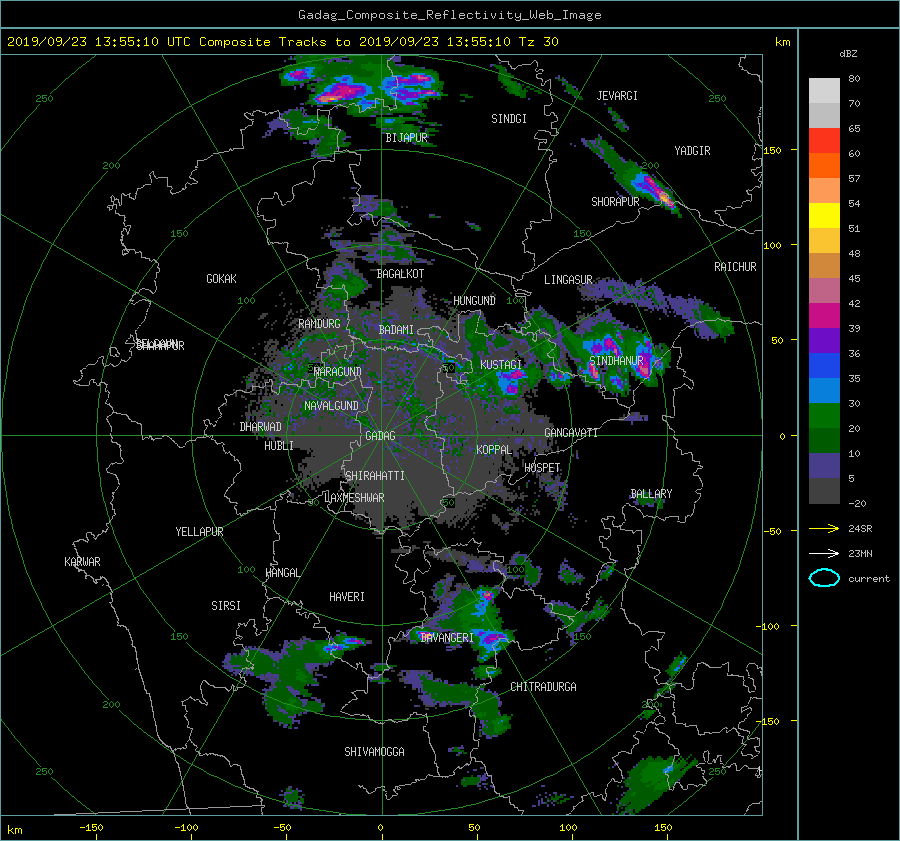
Task: Click the DHARWAD city label
Action: point(261,427)
